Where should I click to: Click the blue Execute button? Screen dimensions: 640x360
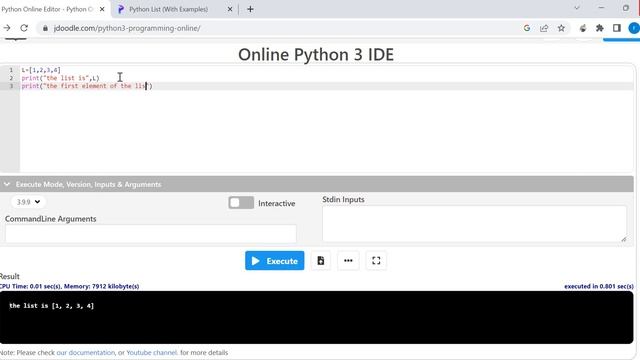point(275,260)
